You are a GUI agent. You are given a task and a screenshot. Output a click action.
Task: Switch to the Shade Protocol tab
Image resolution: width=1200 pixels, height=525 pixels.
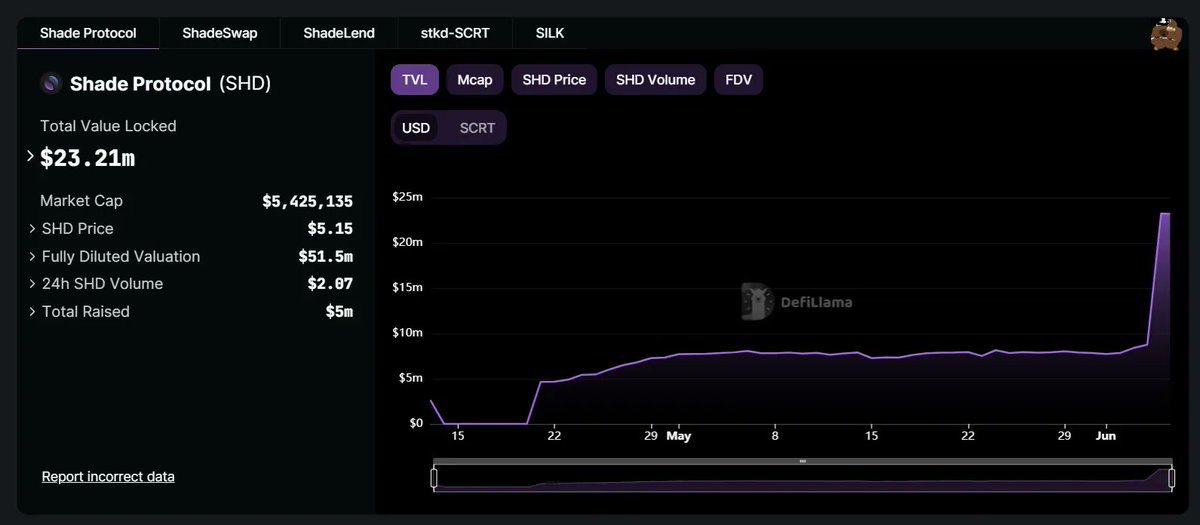click(88, 33)
